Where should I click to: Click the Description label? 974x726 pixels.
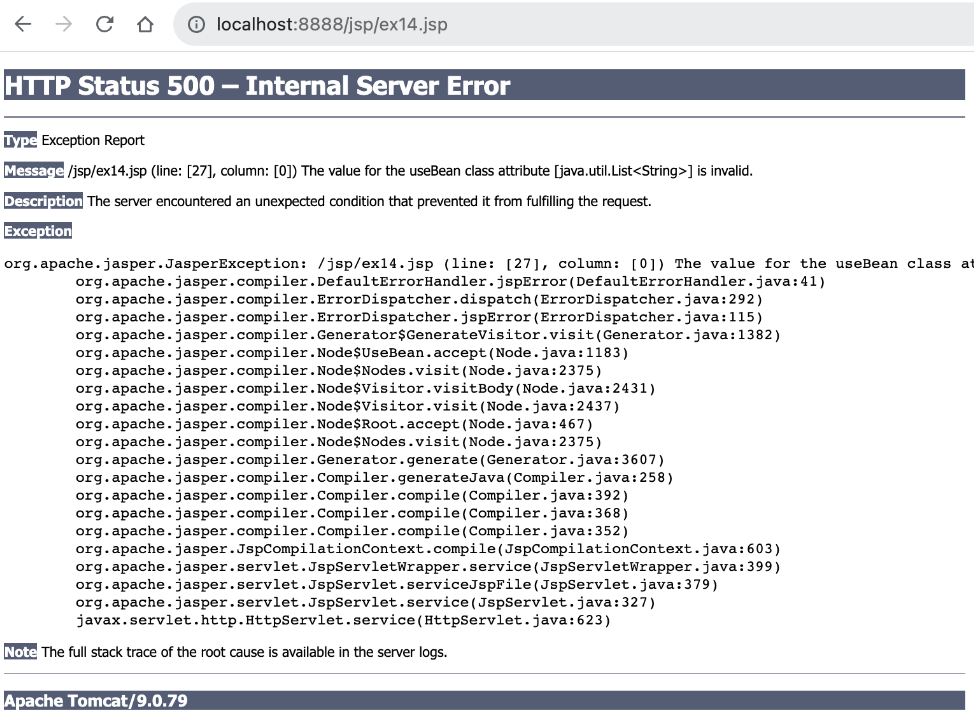pyautogui.click(x=43, y=201)
